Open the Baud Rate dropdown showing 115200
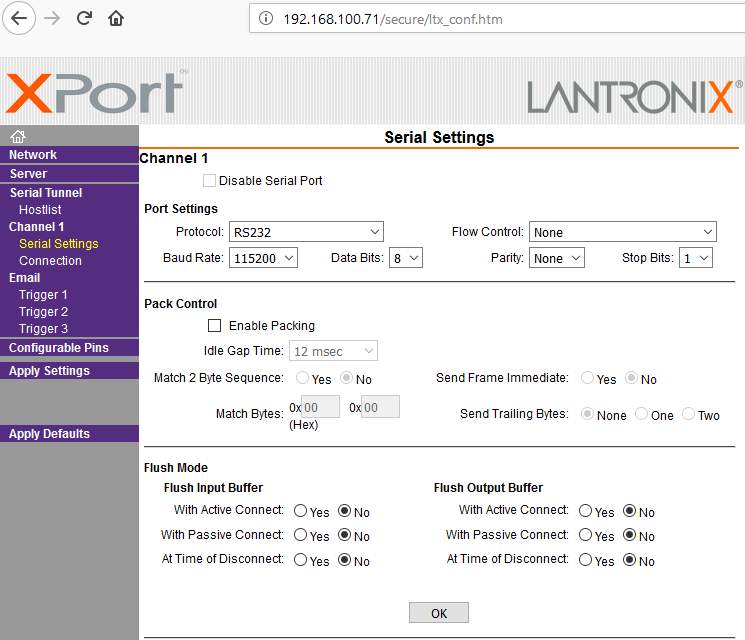 click(263, 258)
